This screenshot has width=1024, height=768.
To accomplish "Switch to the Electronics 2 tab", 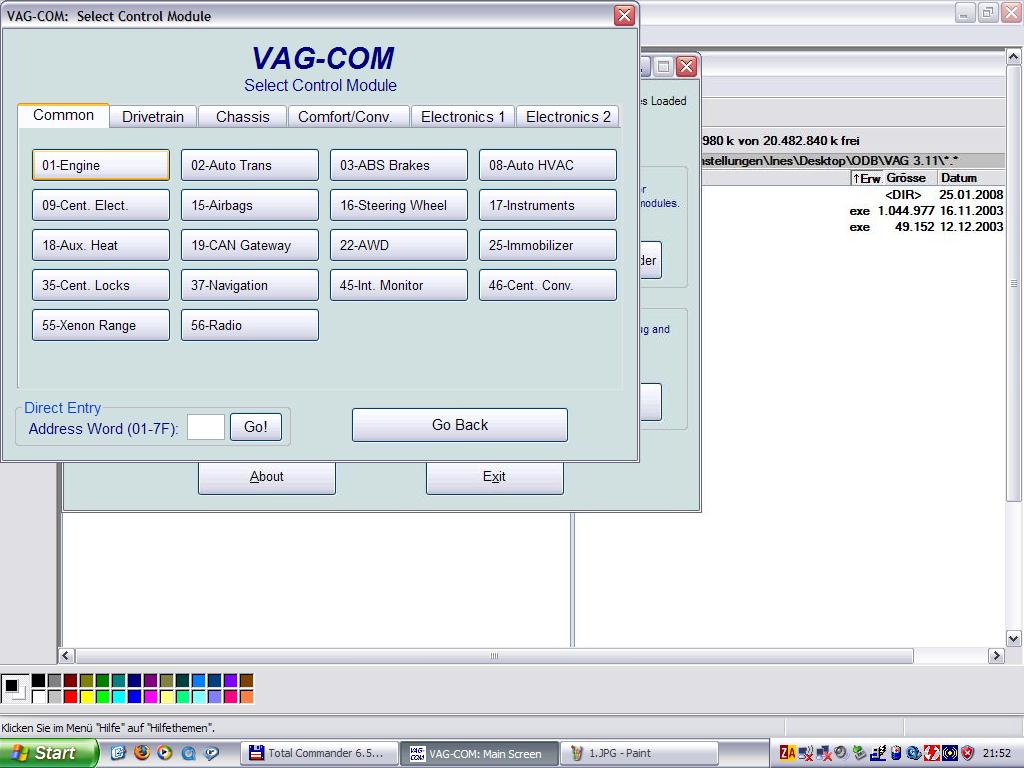I will pyautogui.click(x=568, y=117).
